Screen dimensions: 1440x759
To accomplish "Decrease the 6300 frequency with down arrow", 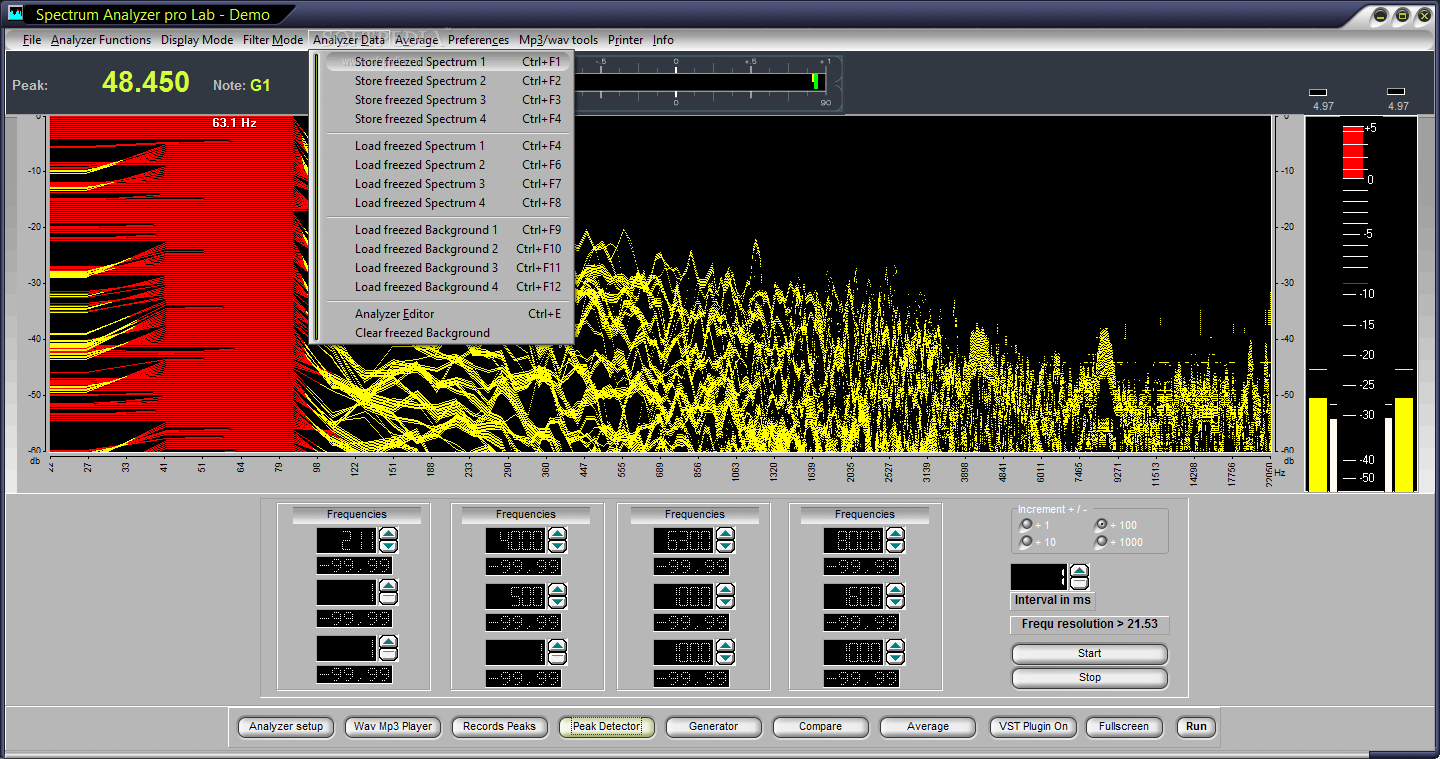I will [x=726, y=547].
